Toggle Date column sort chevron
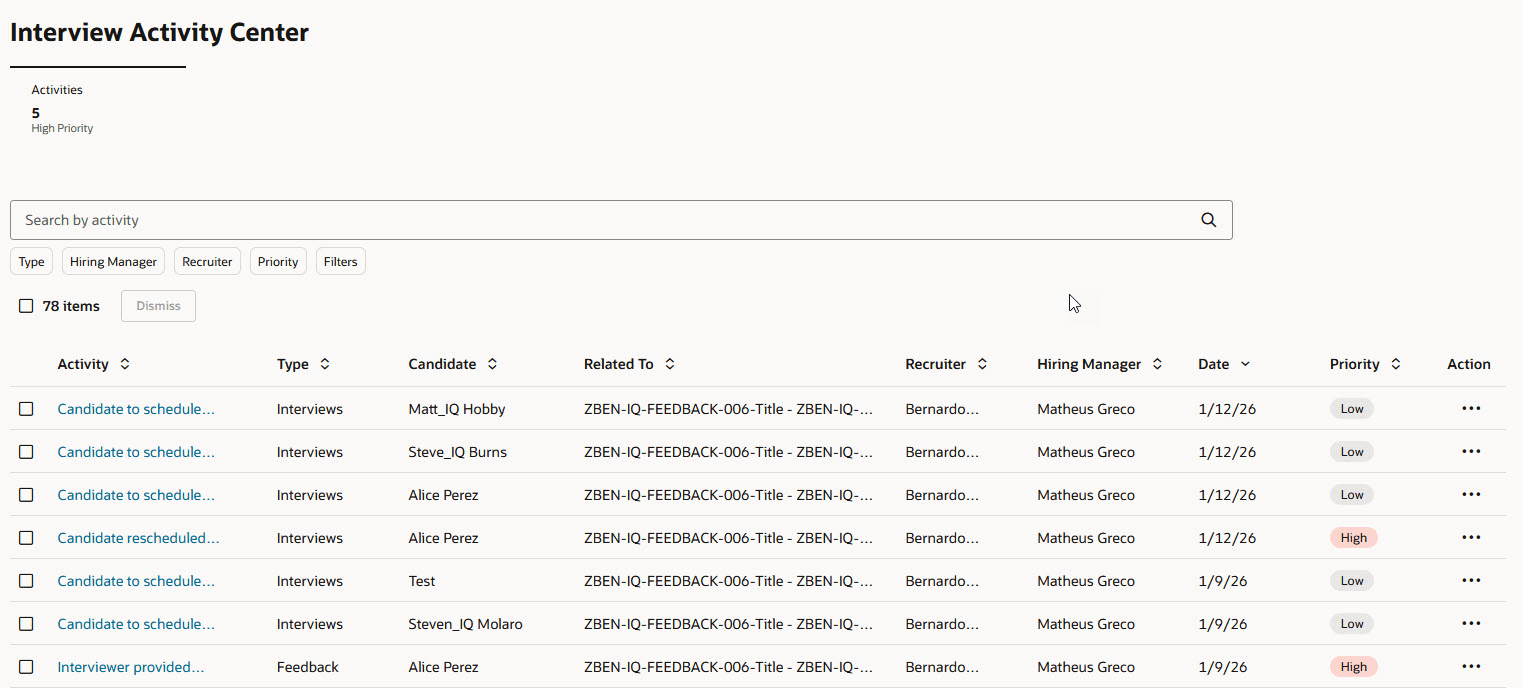 tap(1245, 364)
